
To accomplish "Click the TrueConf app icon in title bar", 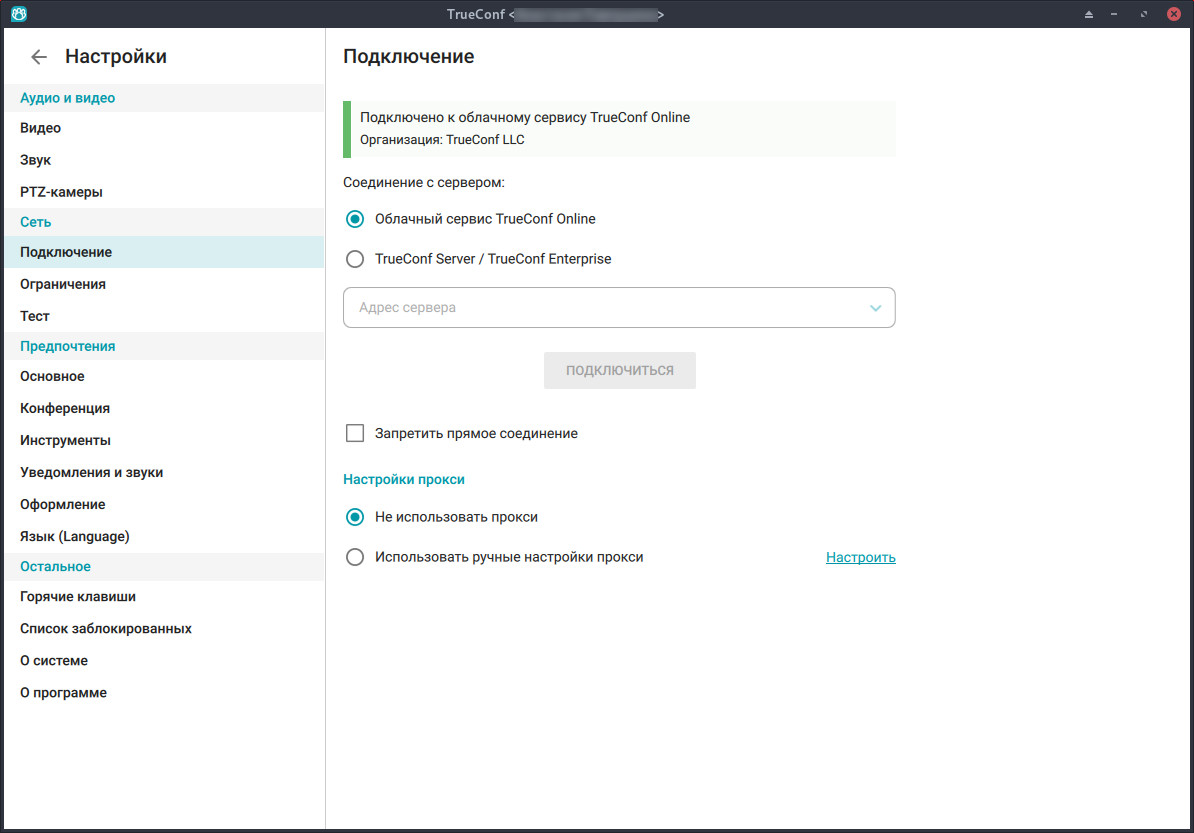I will pos(19,14).
